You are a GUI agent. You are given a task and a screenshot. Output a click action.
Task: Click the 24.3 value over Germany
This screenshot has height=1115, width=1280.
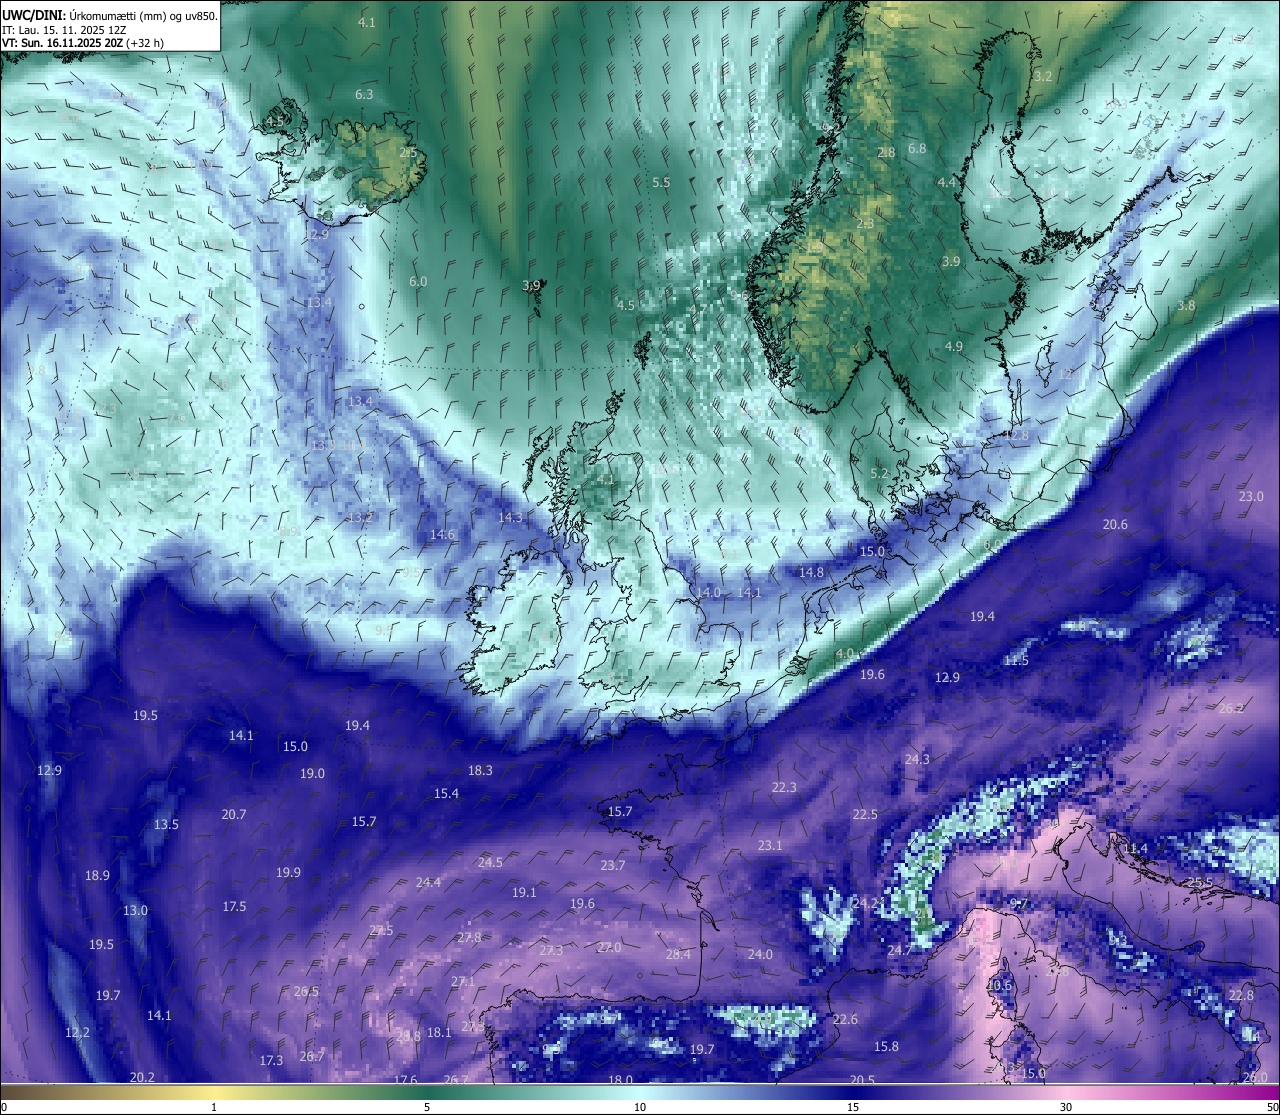tap(917, 759)
